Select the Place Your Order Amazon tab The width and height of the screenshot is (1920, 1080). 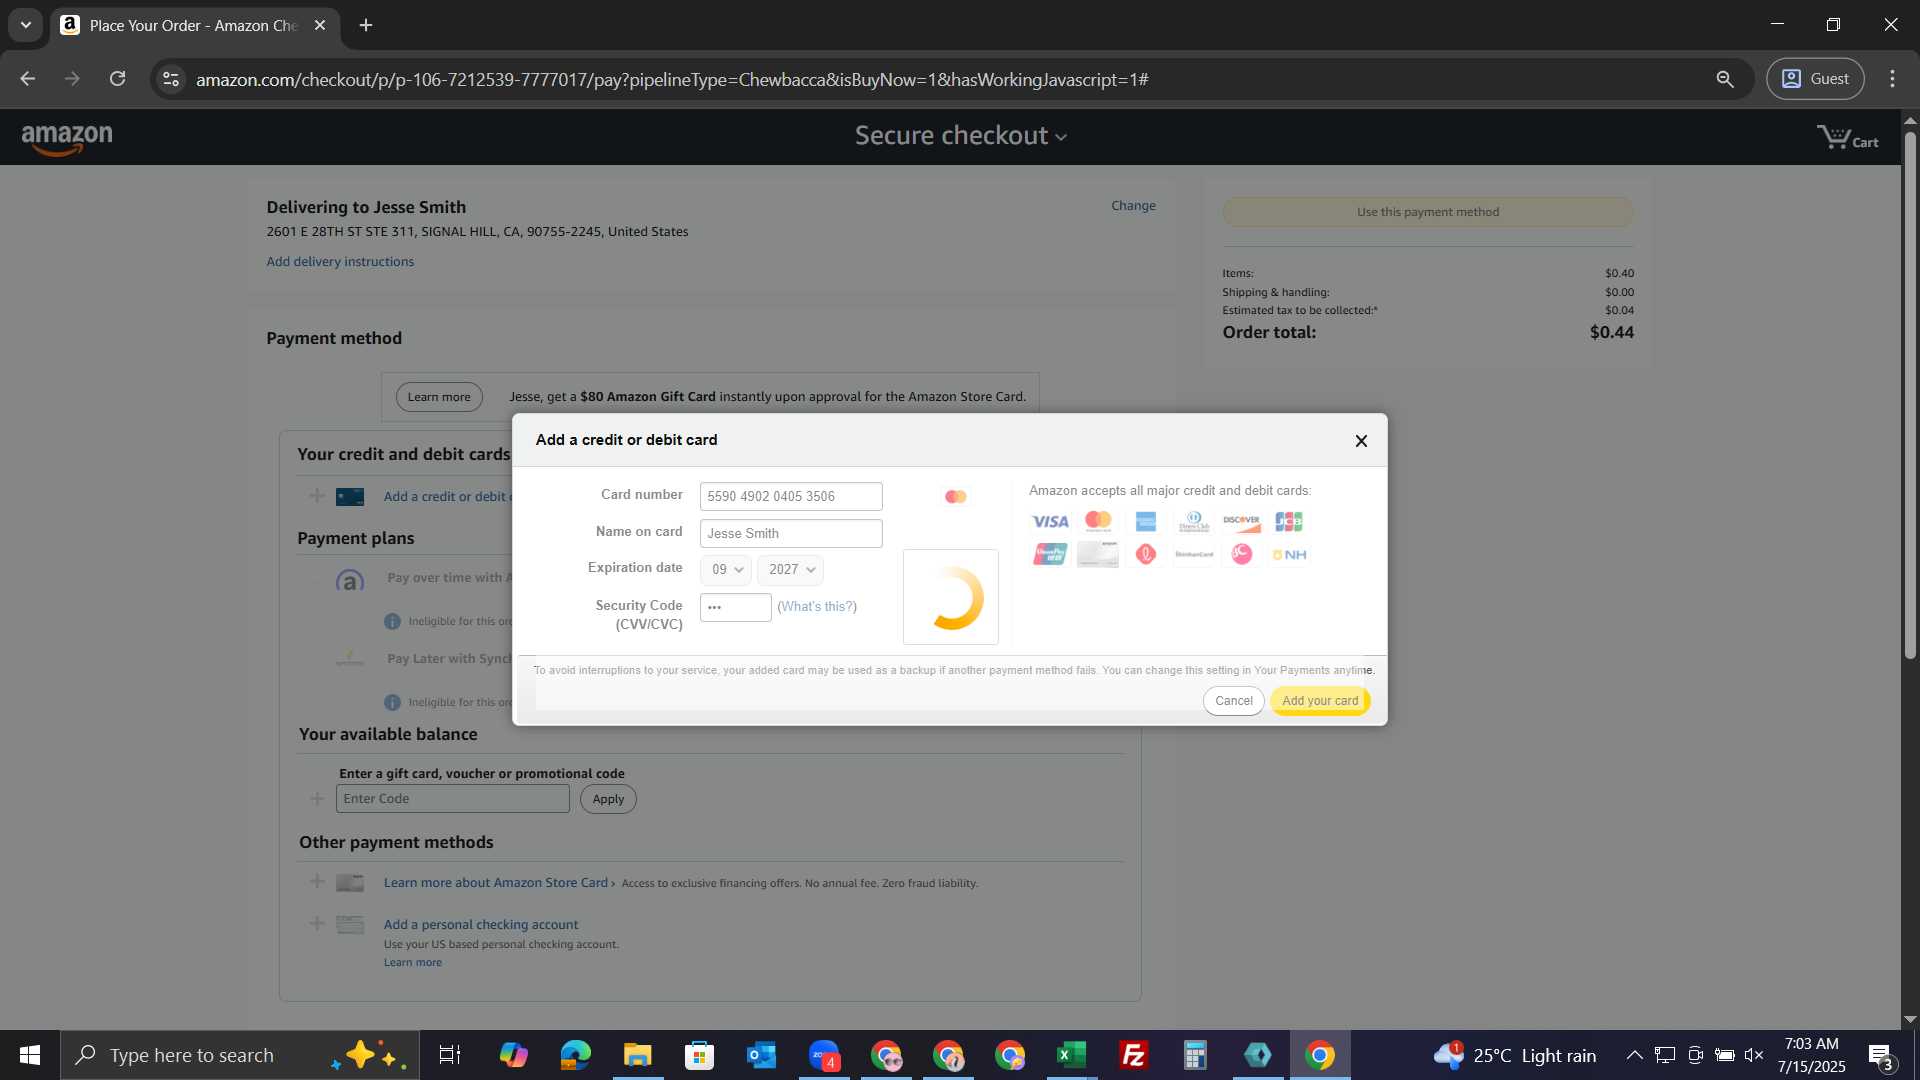tap(194, 25)
